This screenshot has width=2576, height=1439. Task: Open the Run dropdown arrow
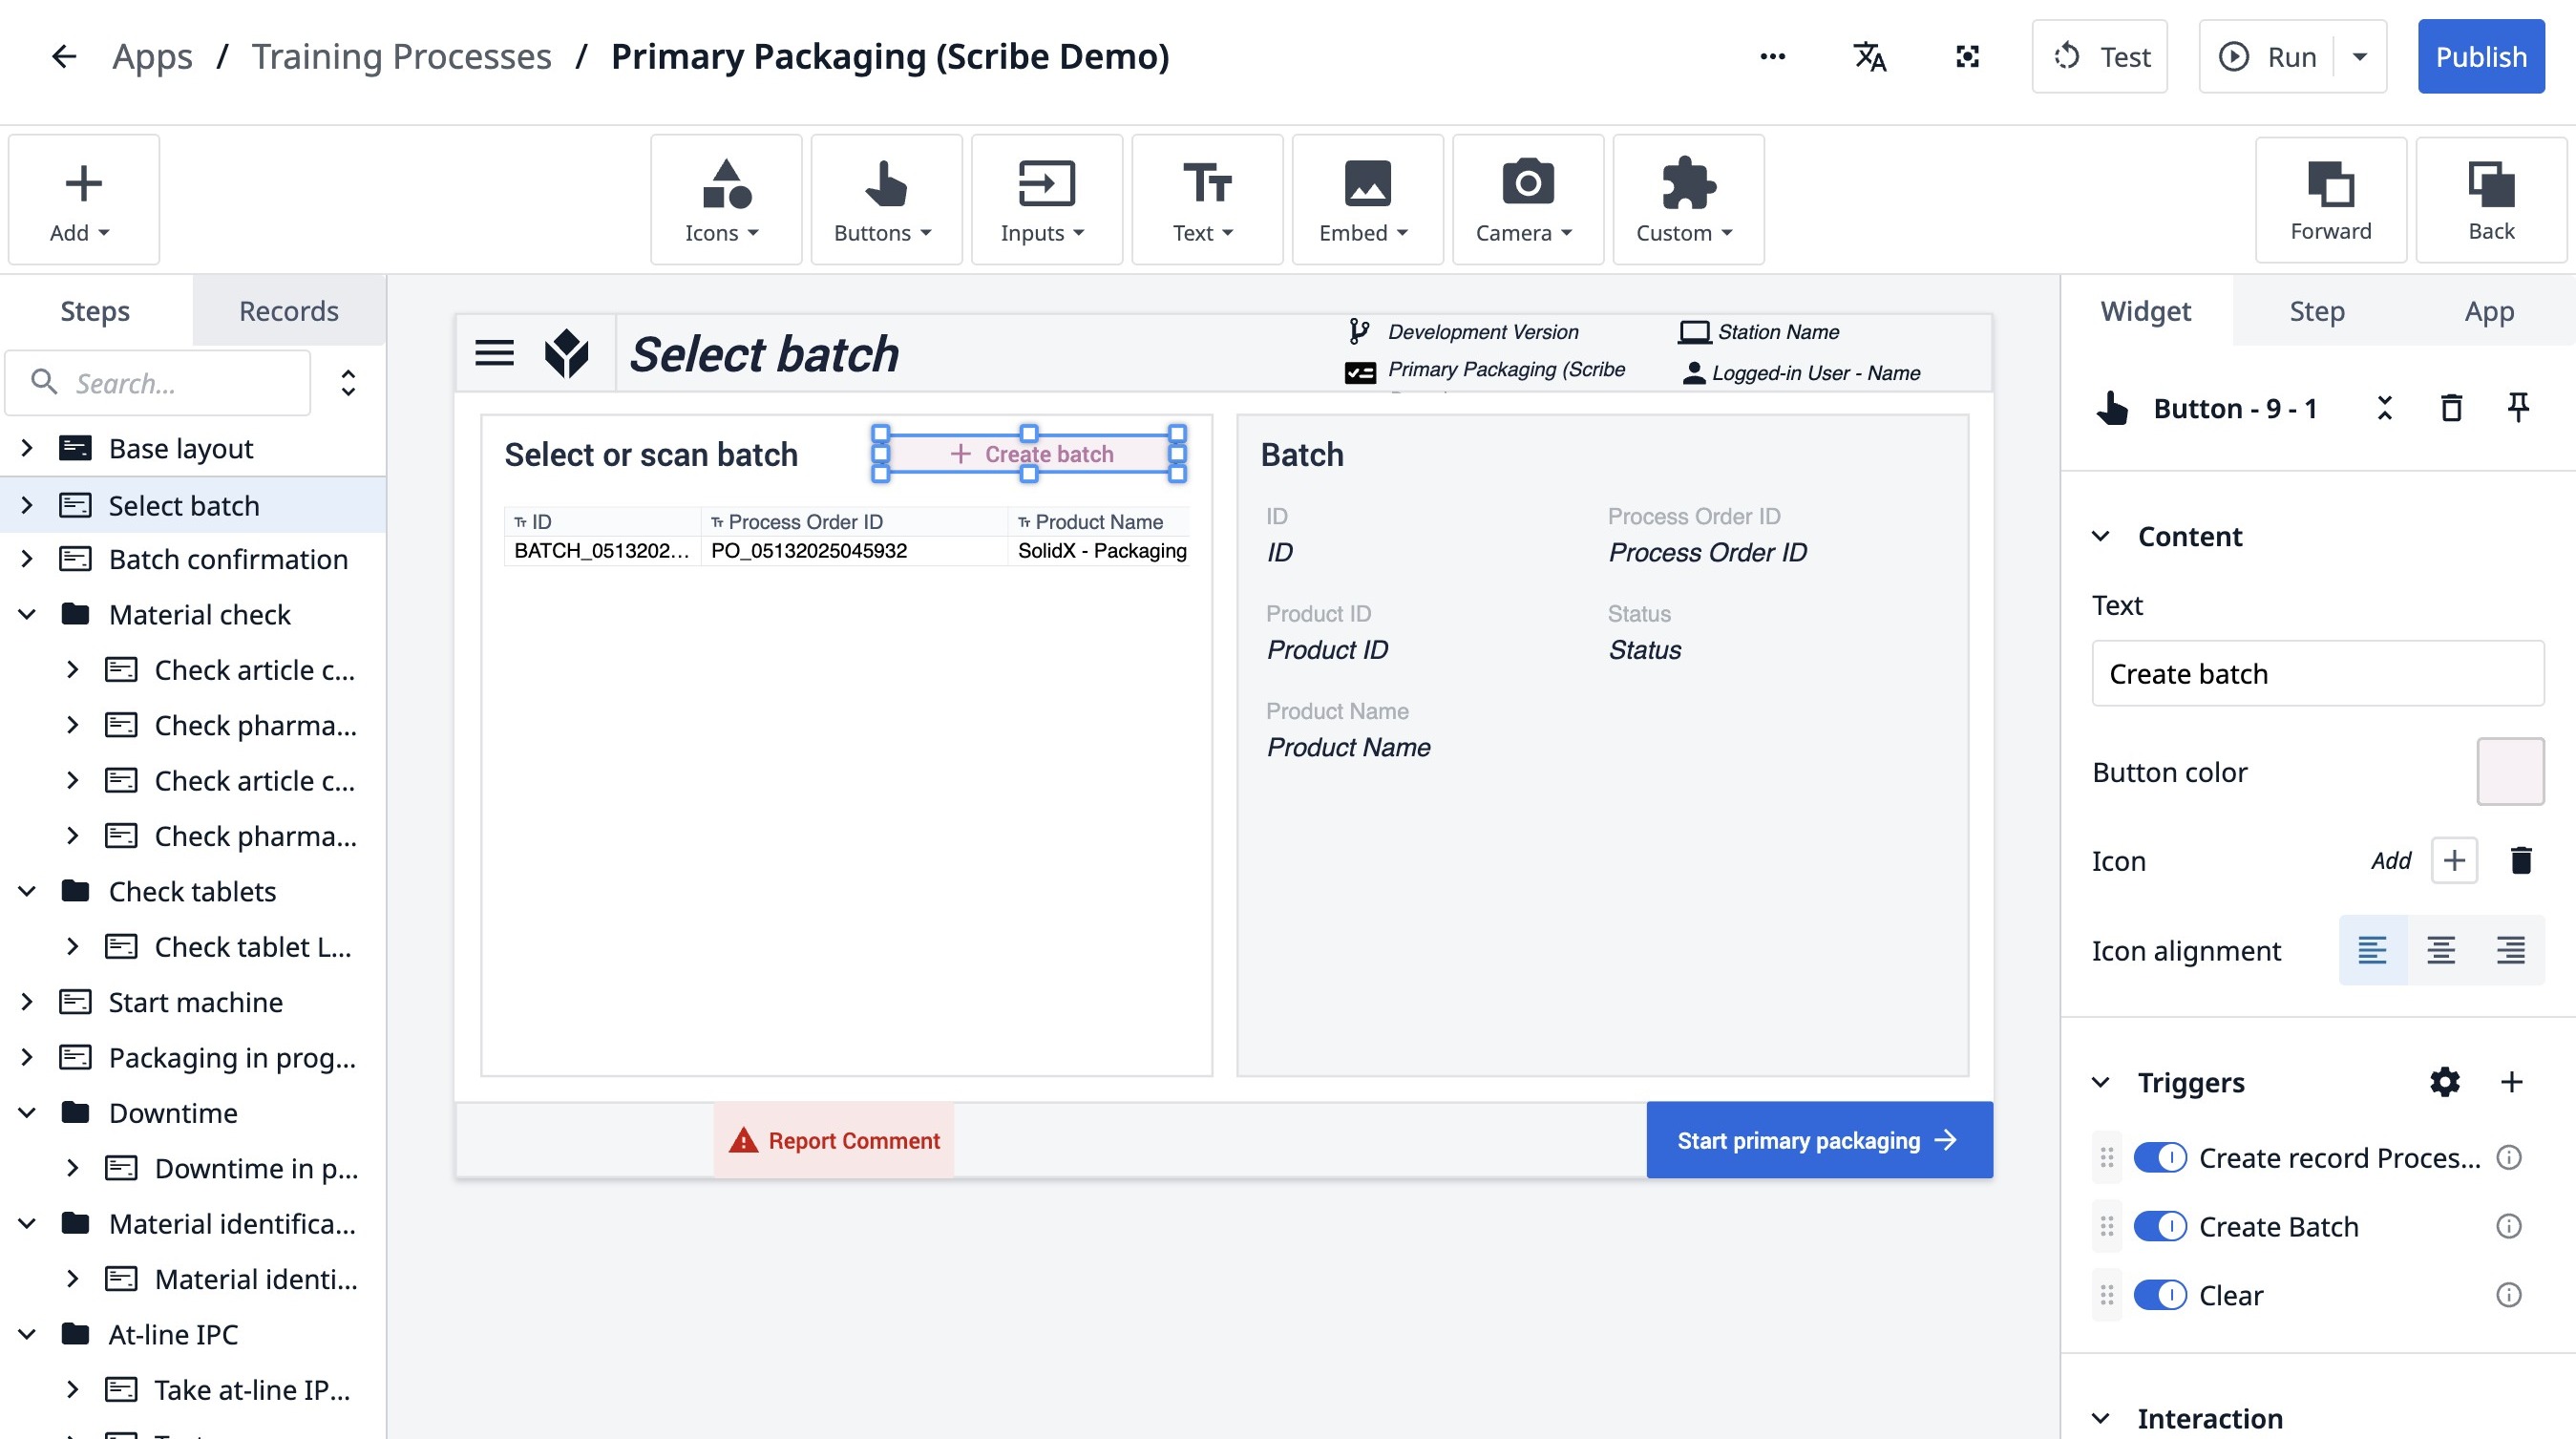[2360, 57]
